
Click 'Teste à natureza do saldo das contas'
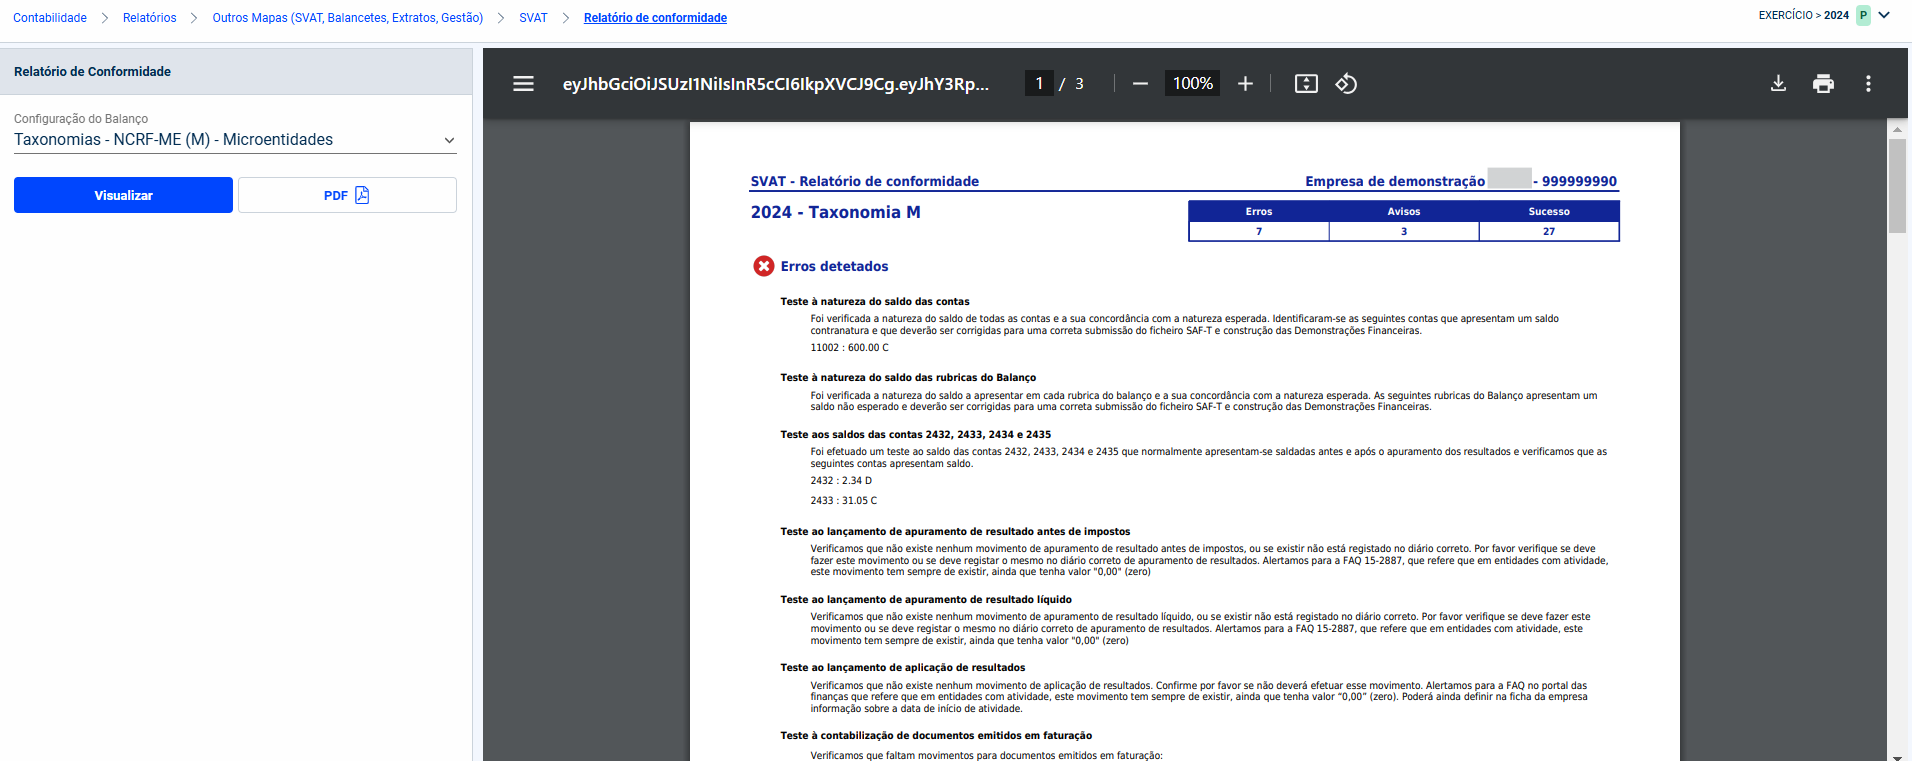pyautogui.click(x=875, y=301)
